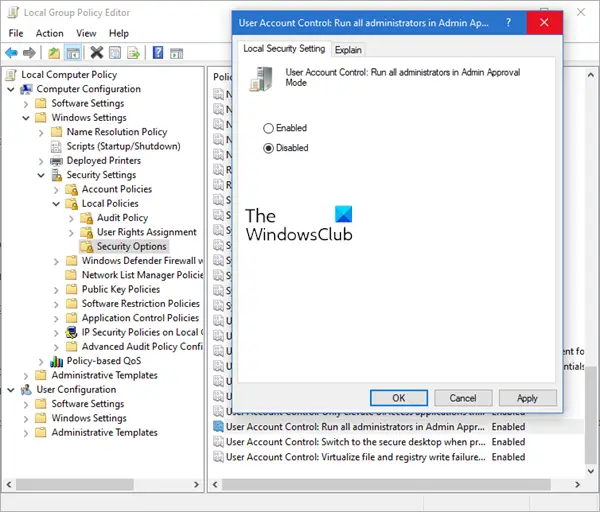Image resolution: width=600 pixels, height=512 pixels.
Task: Switch to the Explain tab
Action: coord(348,50)
